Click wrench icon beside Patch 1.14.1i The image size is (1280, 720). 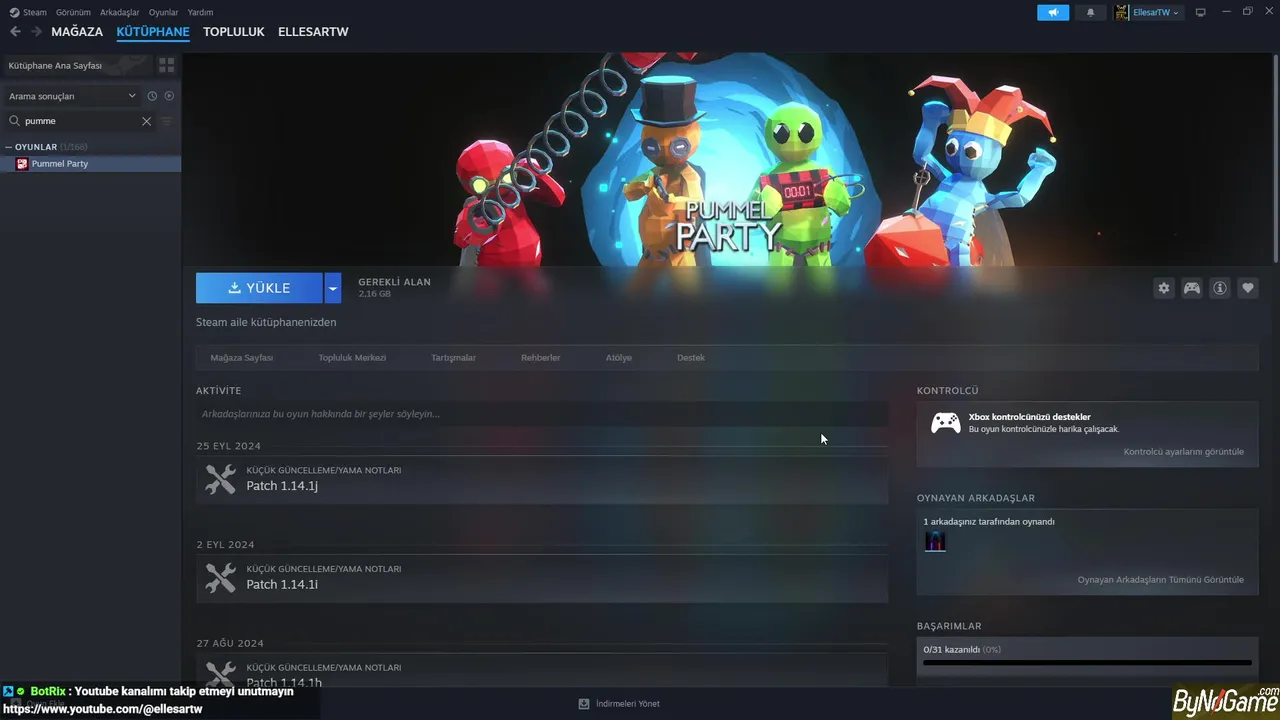pos(220,578)
